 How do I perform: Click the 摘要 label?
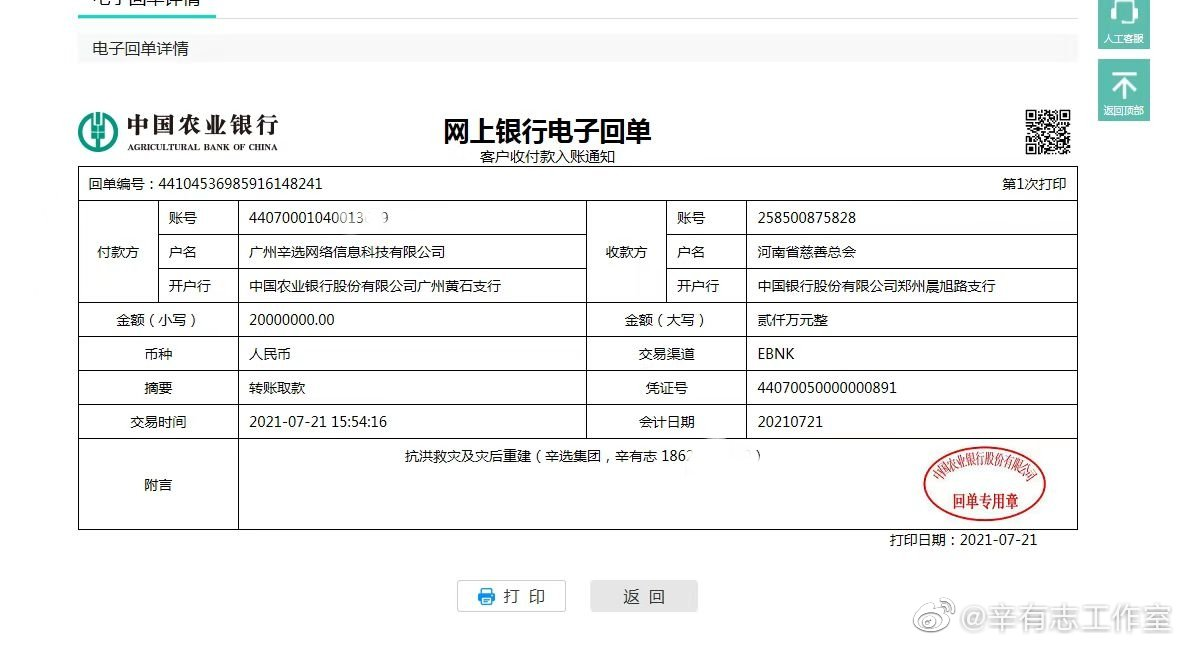click(158, 388)
